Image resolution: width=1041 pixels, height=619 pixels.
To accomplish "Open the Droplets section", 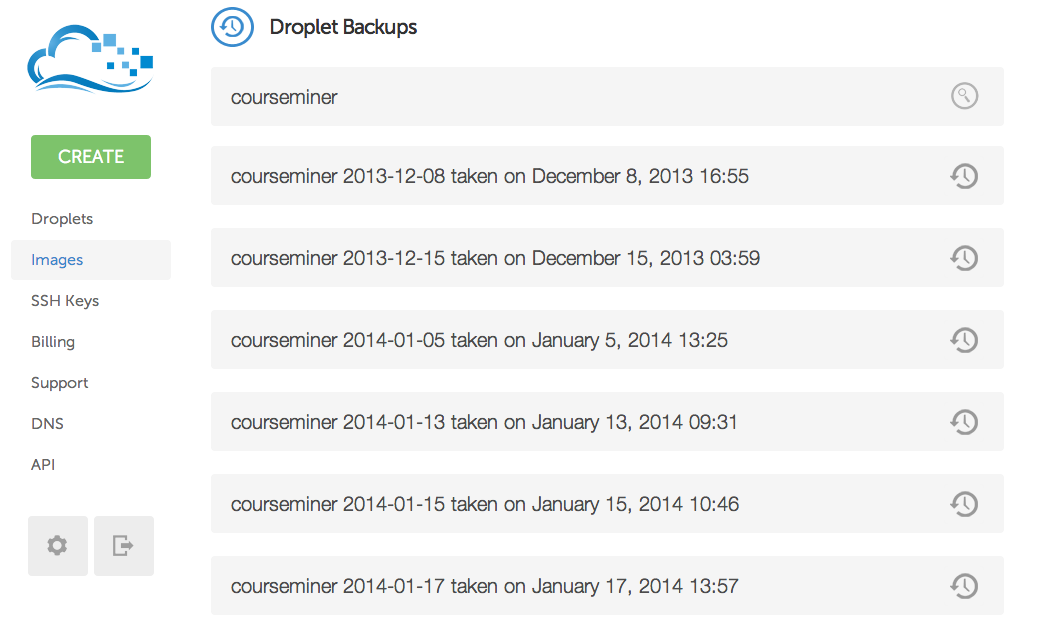I will [62, 219].
